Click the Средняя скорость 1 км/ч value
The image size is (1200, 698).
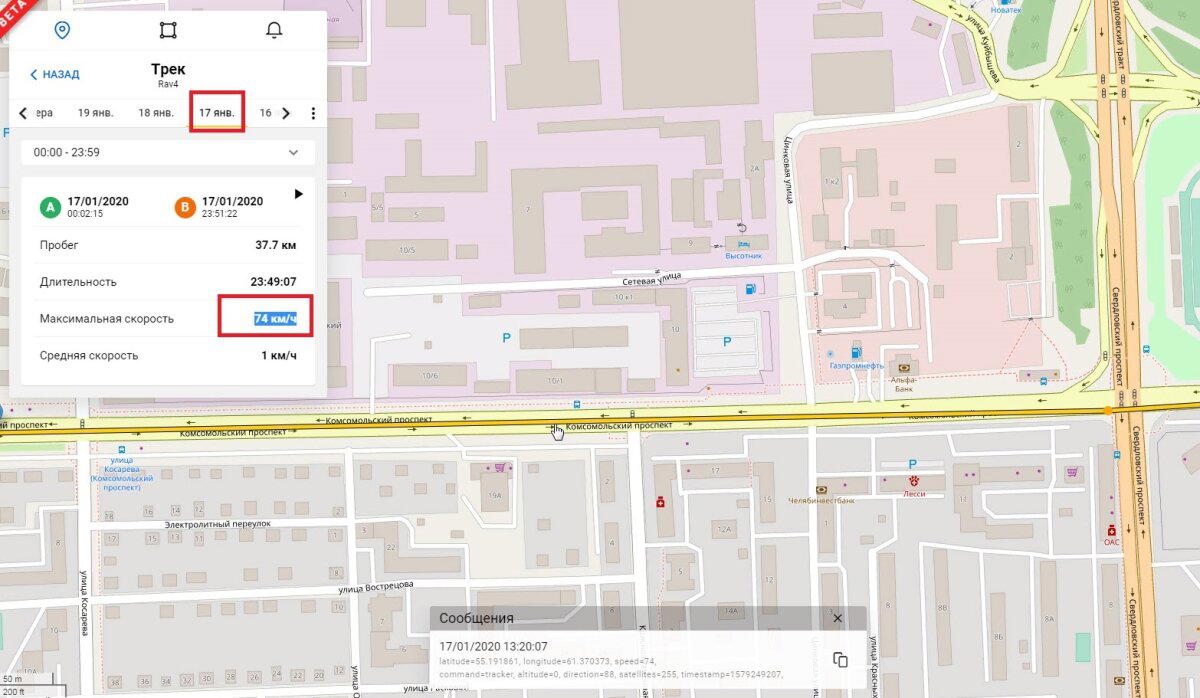click(x=279, y=355)
